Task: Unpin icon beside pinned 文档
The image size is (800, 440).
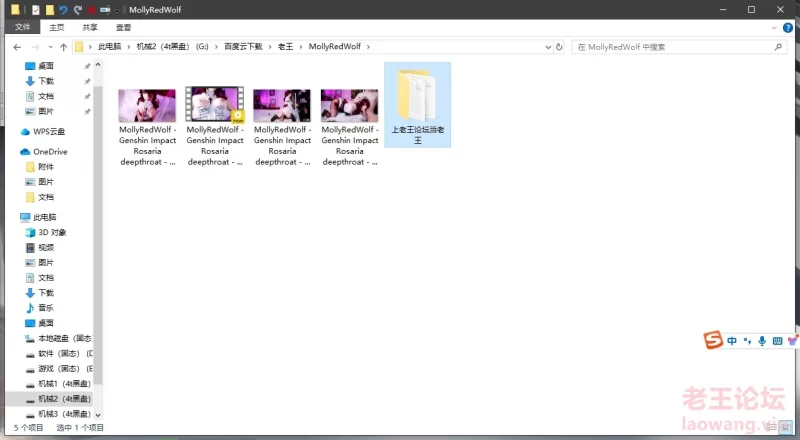Action: 87,96
